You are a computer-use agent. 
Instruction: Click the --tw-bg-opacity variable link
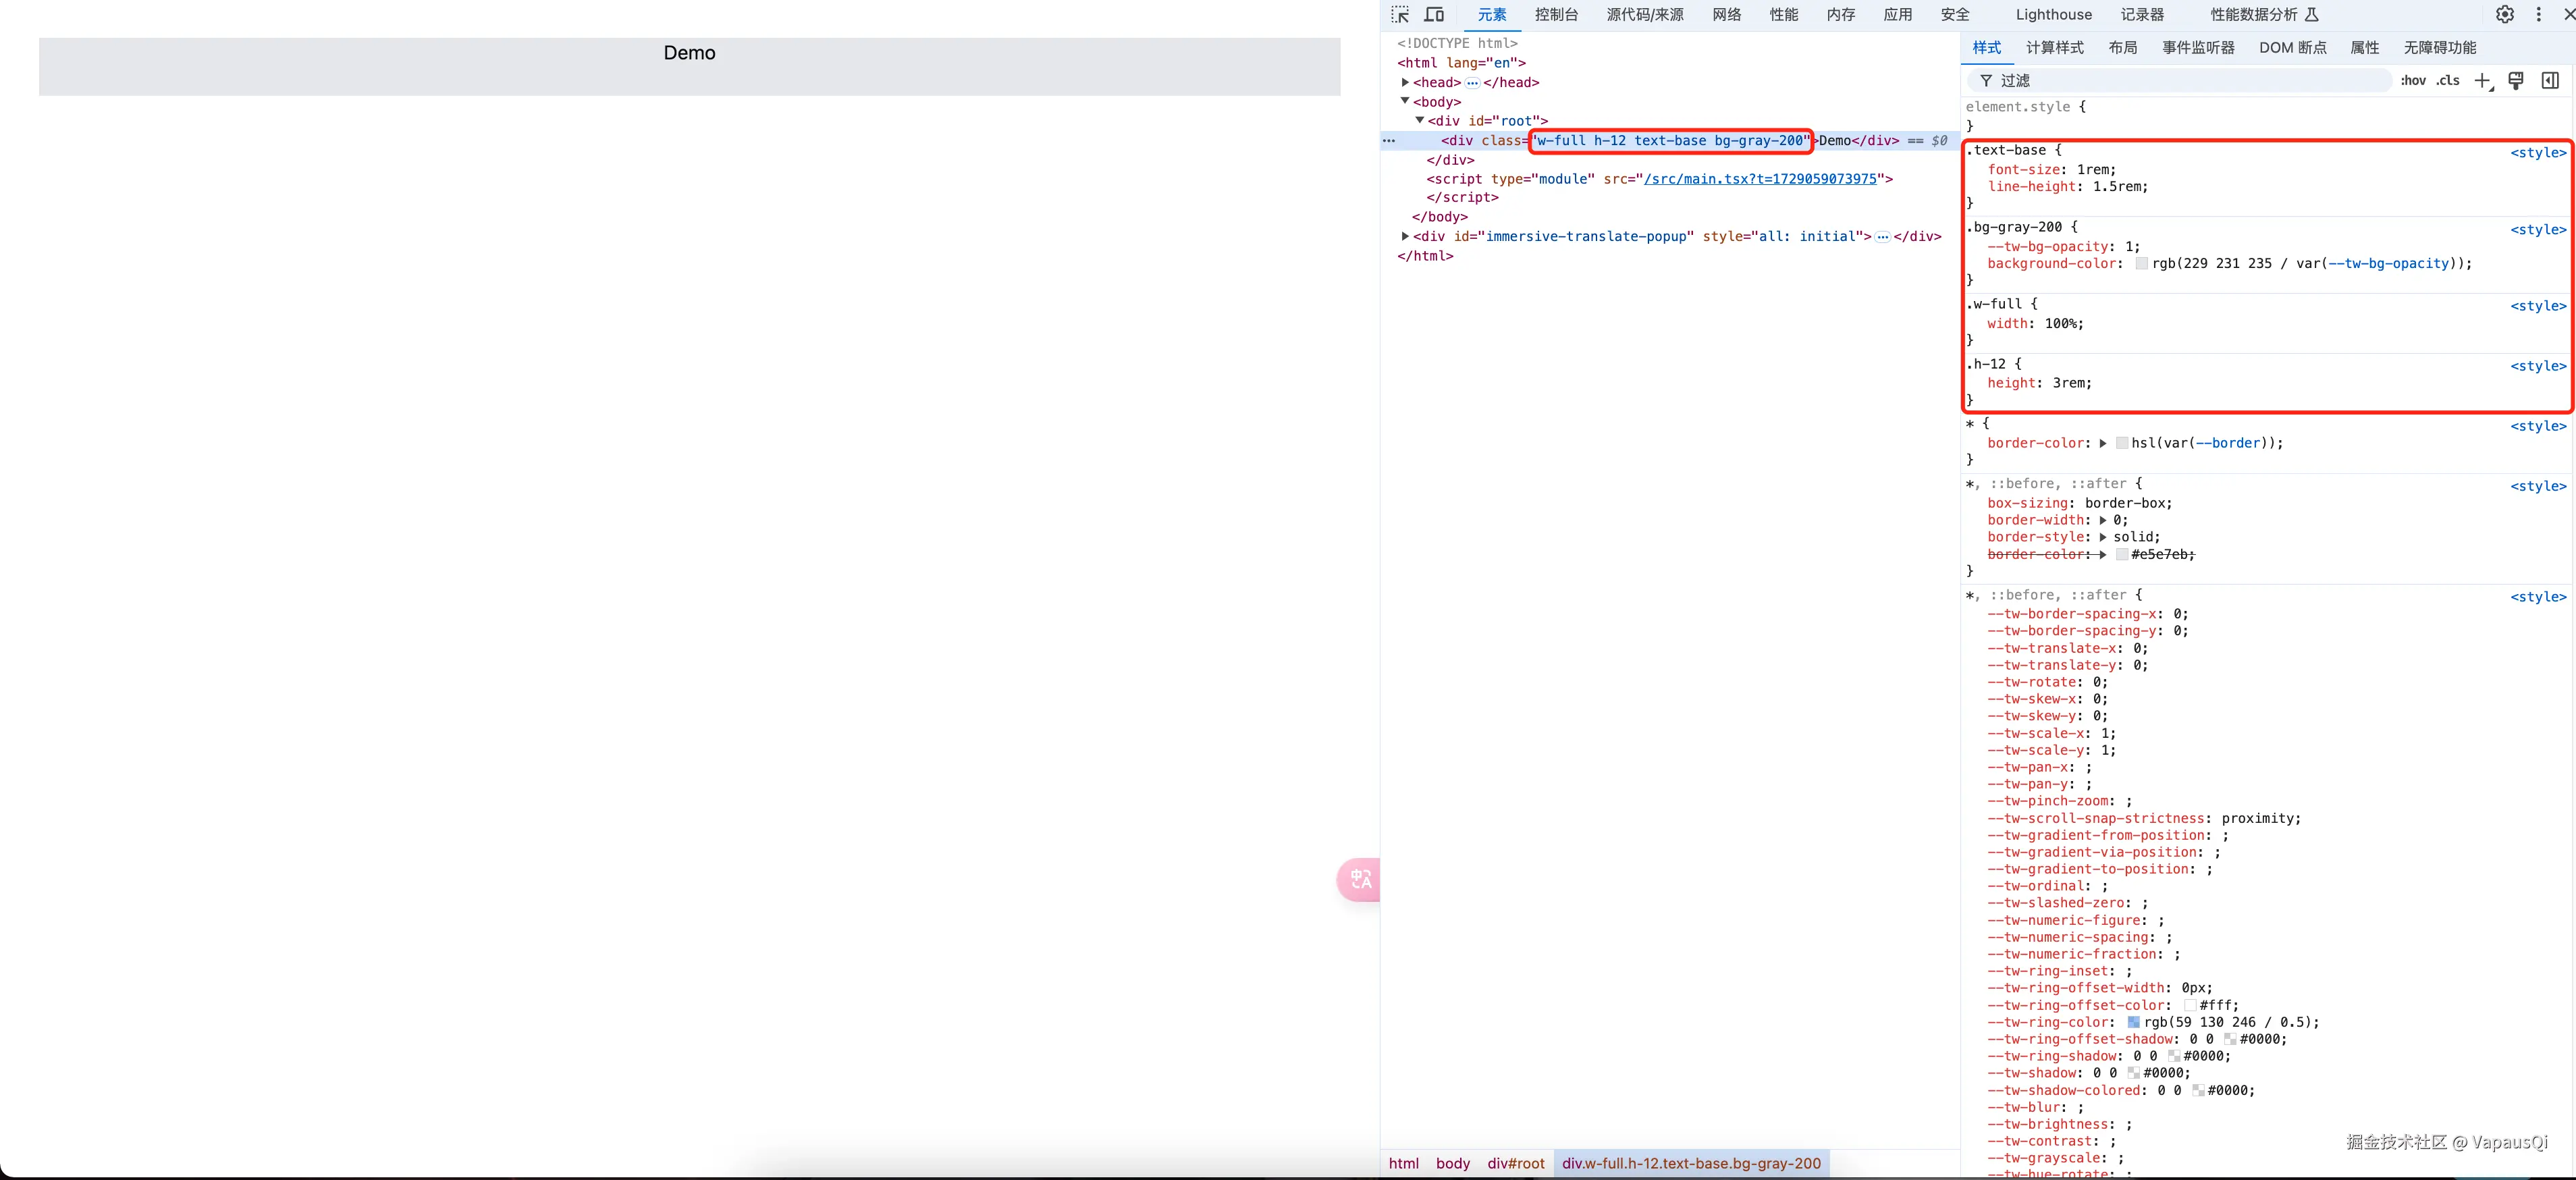point(2389,264)
